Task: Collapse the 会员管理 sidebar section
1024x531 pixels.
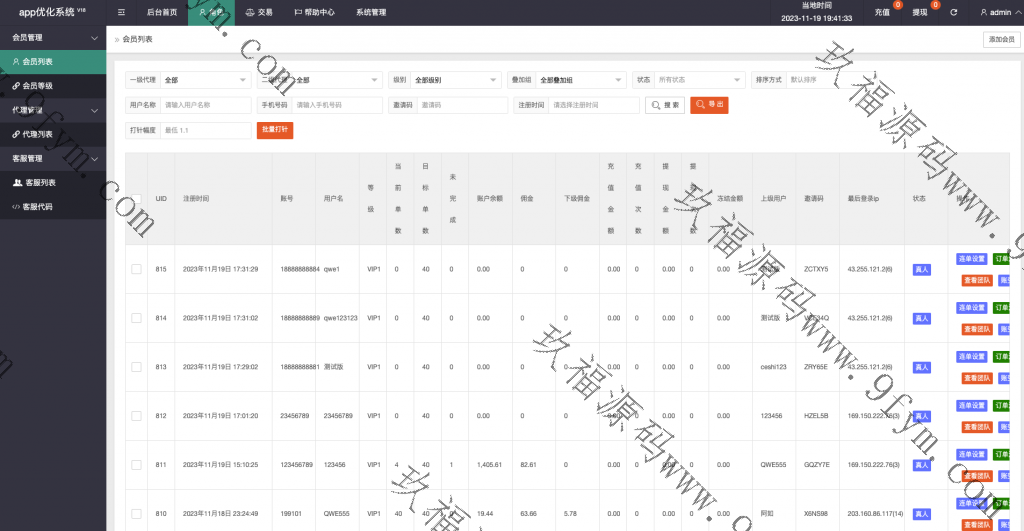Action: [93, 38]
